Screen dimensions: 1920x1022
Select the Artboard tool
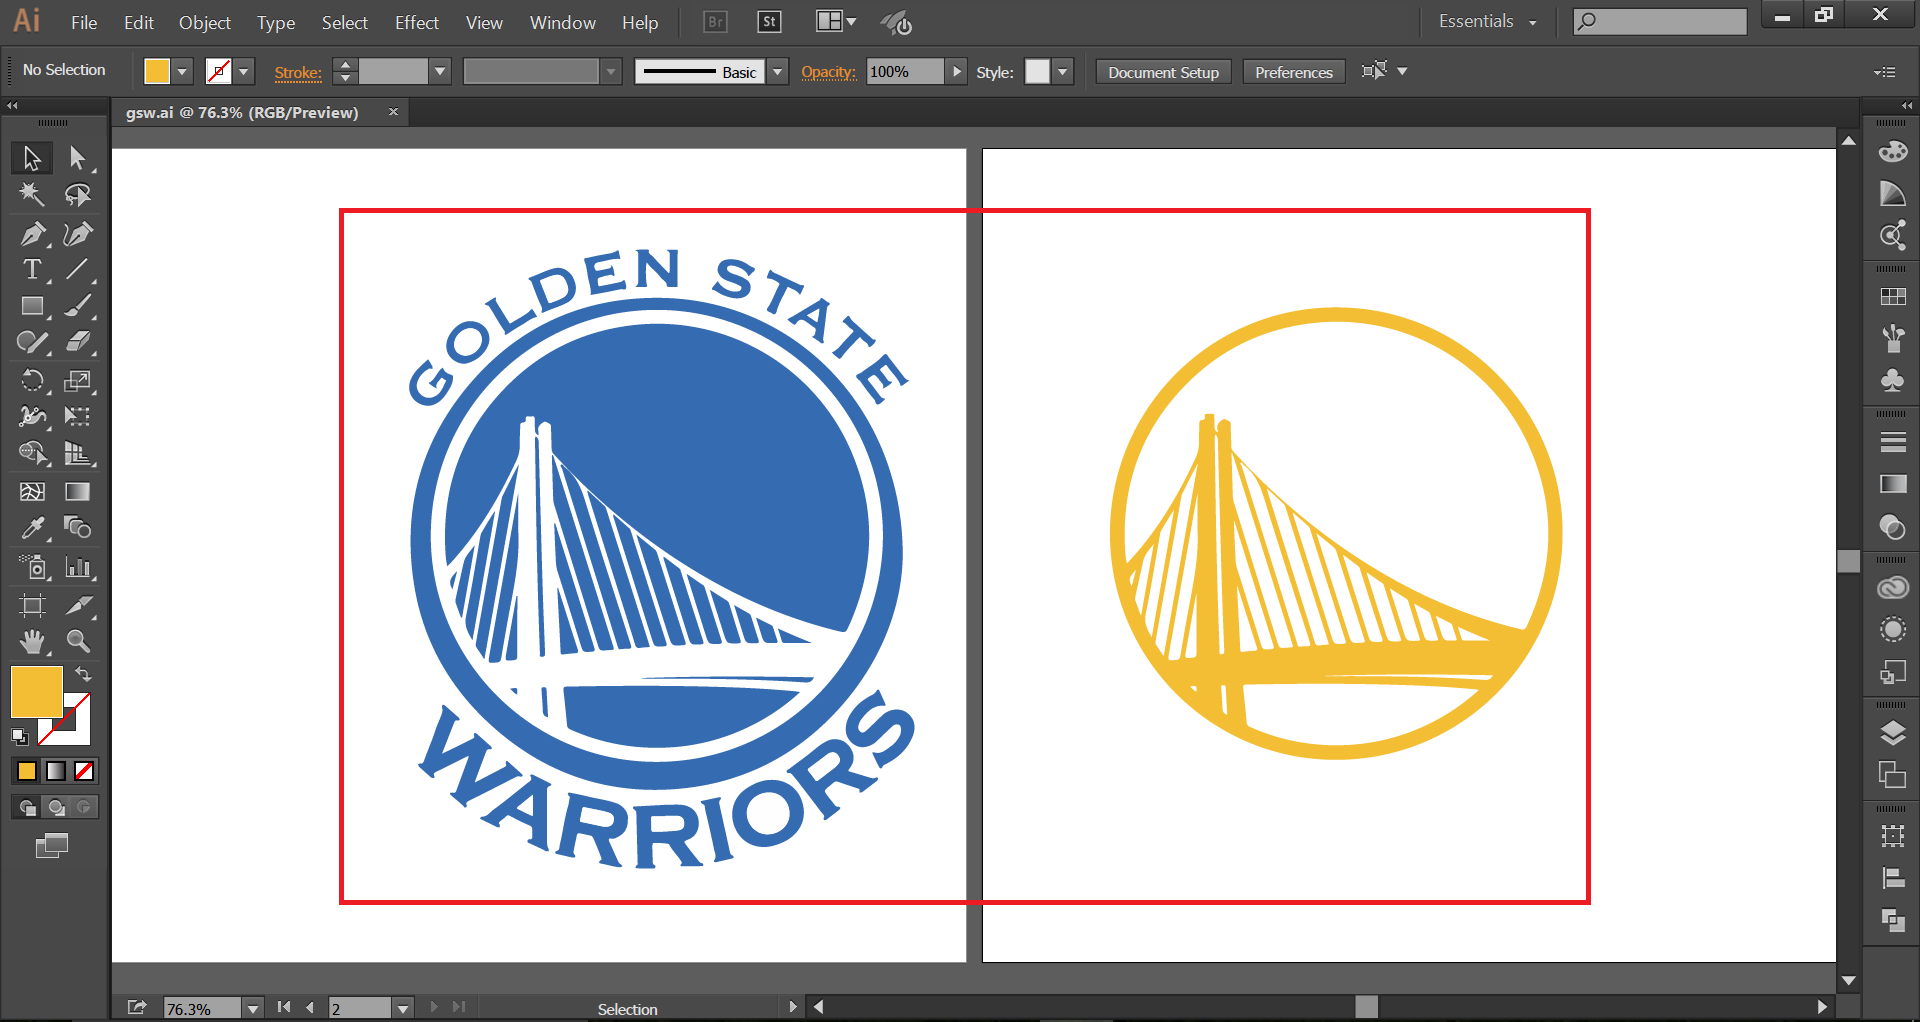32,605
